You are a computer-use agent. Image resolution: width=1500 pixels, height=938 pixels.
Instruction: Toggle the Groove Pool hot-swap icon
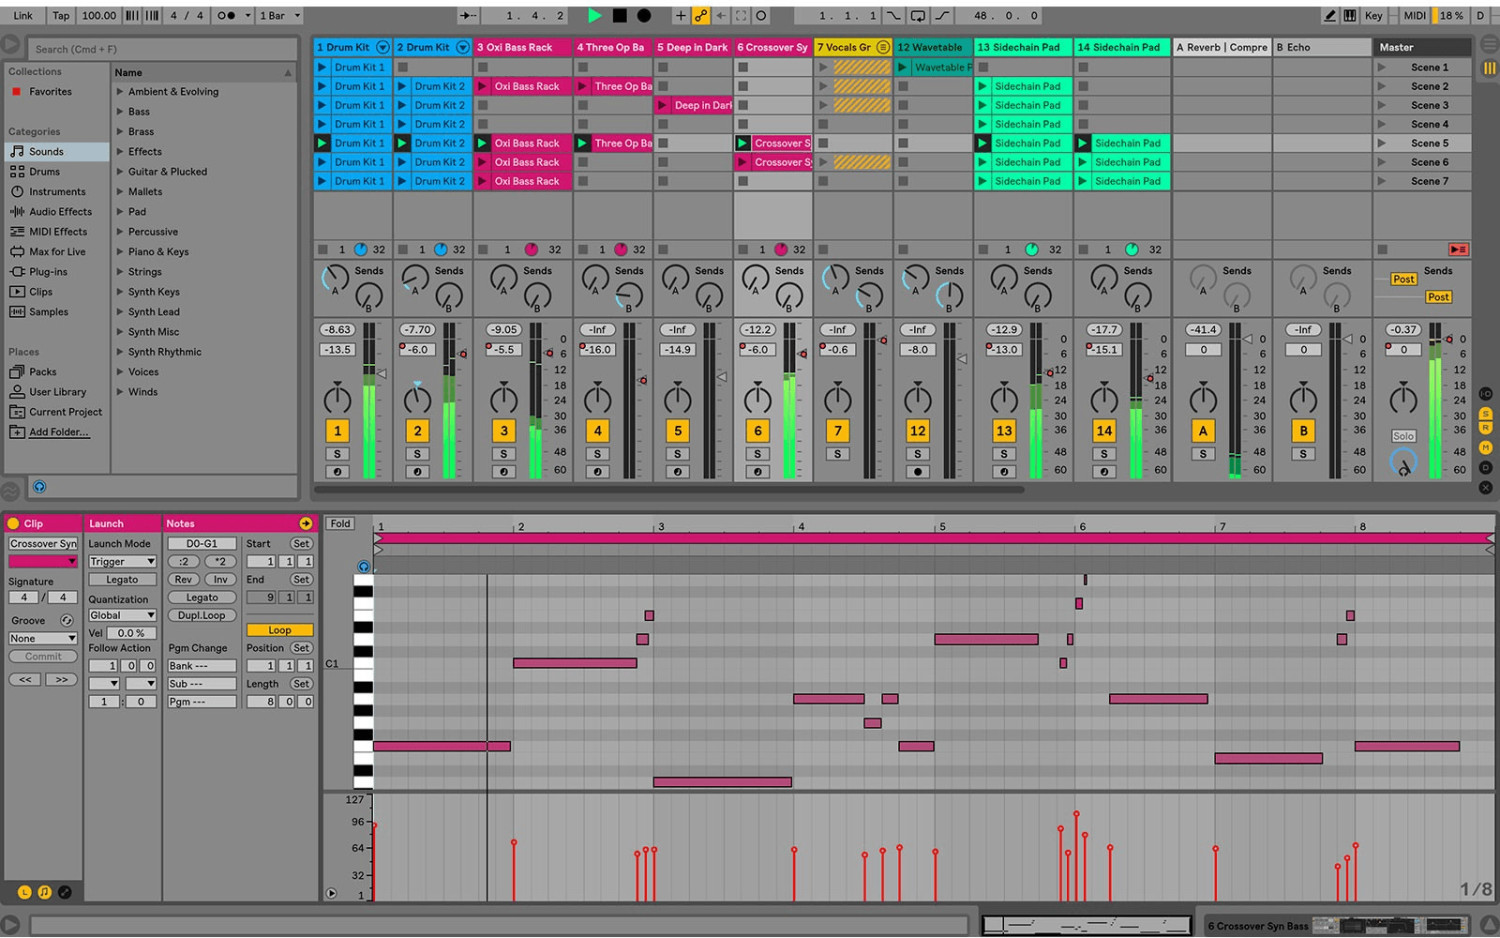pyautogui.click(x=67, y=620)
